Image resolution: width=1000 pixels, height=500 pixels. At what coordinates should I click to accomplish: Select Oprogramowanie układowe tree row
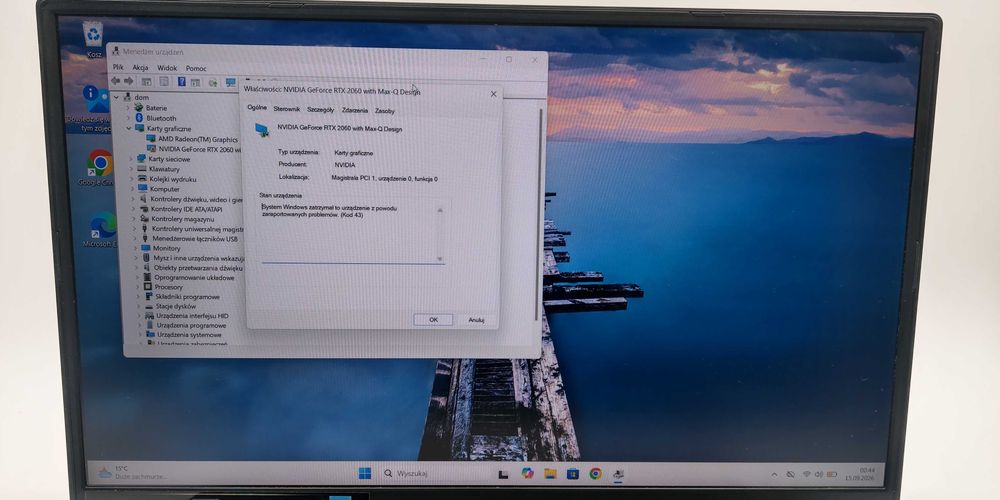(x=194, y=277)
